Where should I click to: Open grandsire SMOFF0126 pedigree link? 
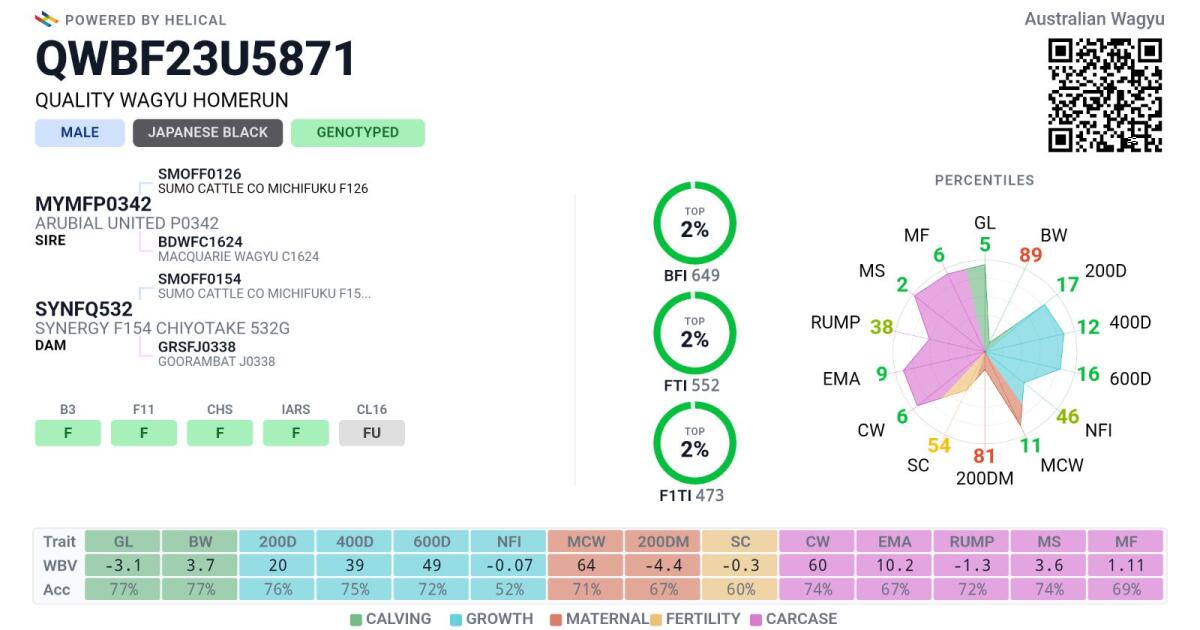pyautogui.click(x=200, y=174)
